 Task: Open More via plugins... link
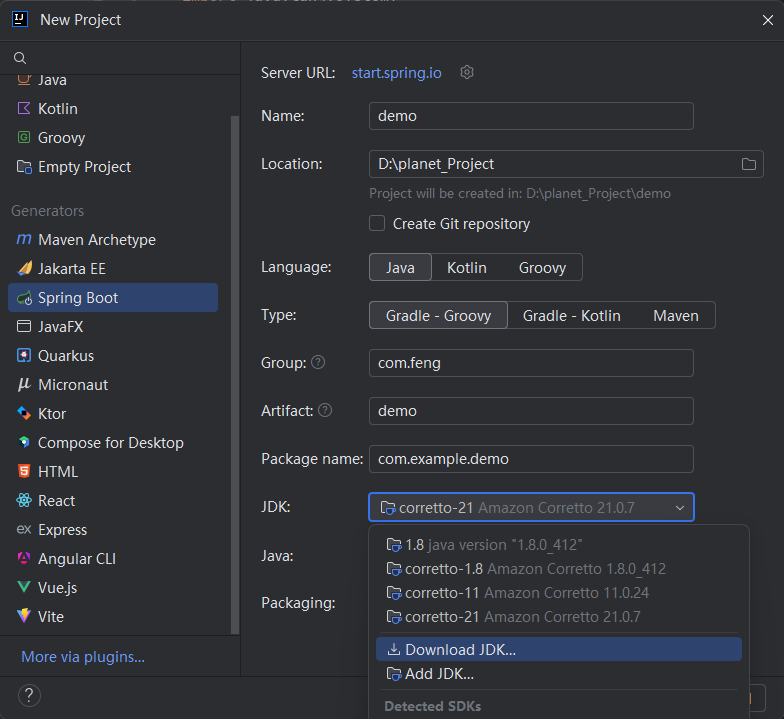click(x=83, y=656)
